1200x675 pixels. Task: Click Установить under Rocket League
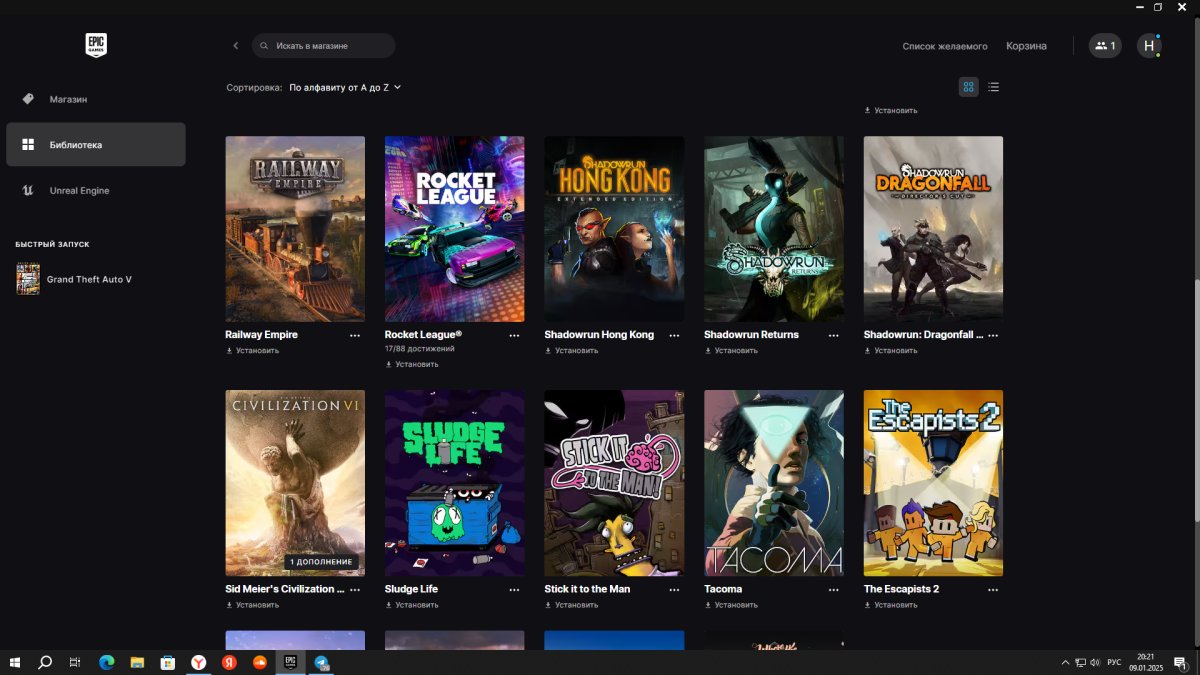[412, 364]
